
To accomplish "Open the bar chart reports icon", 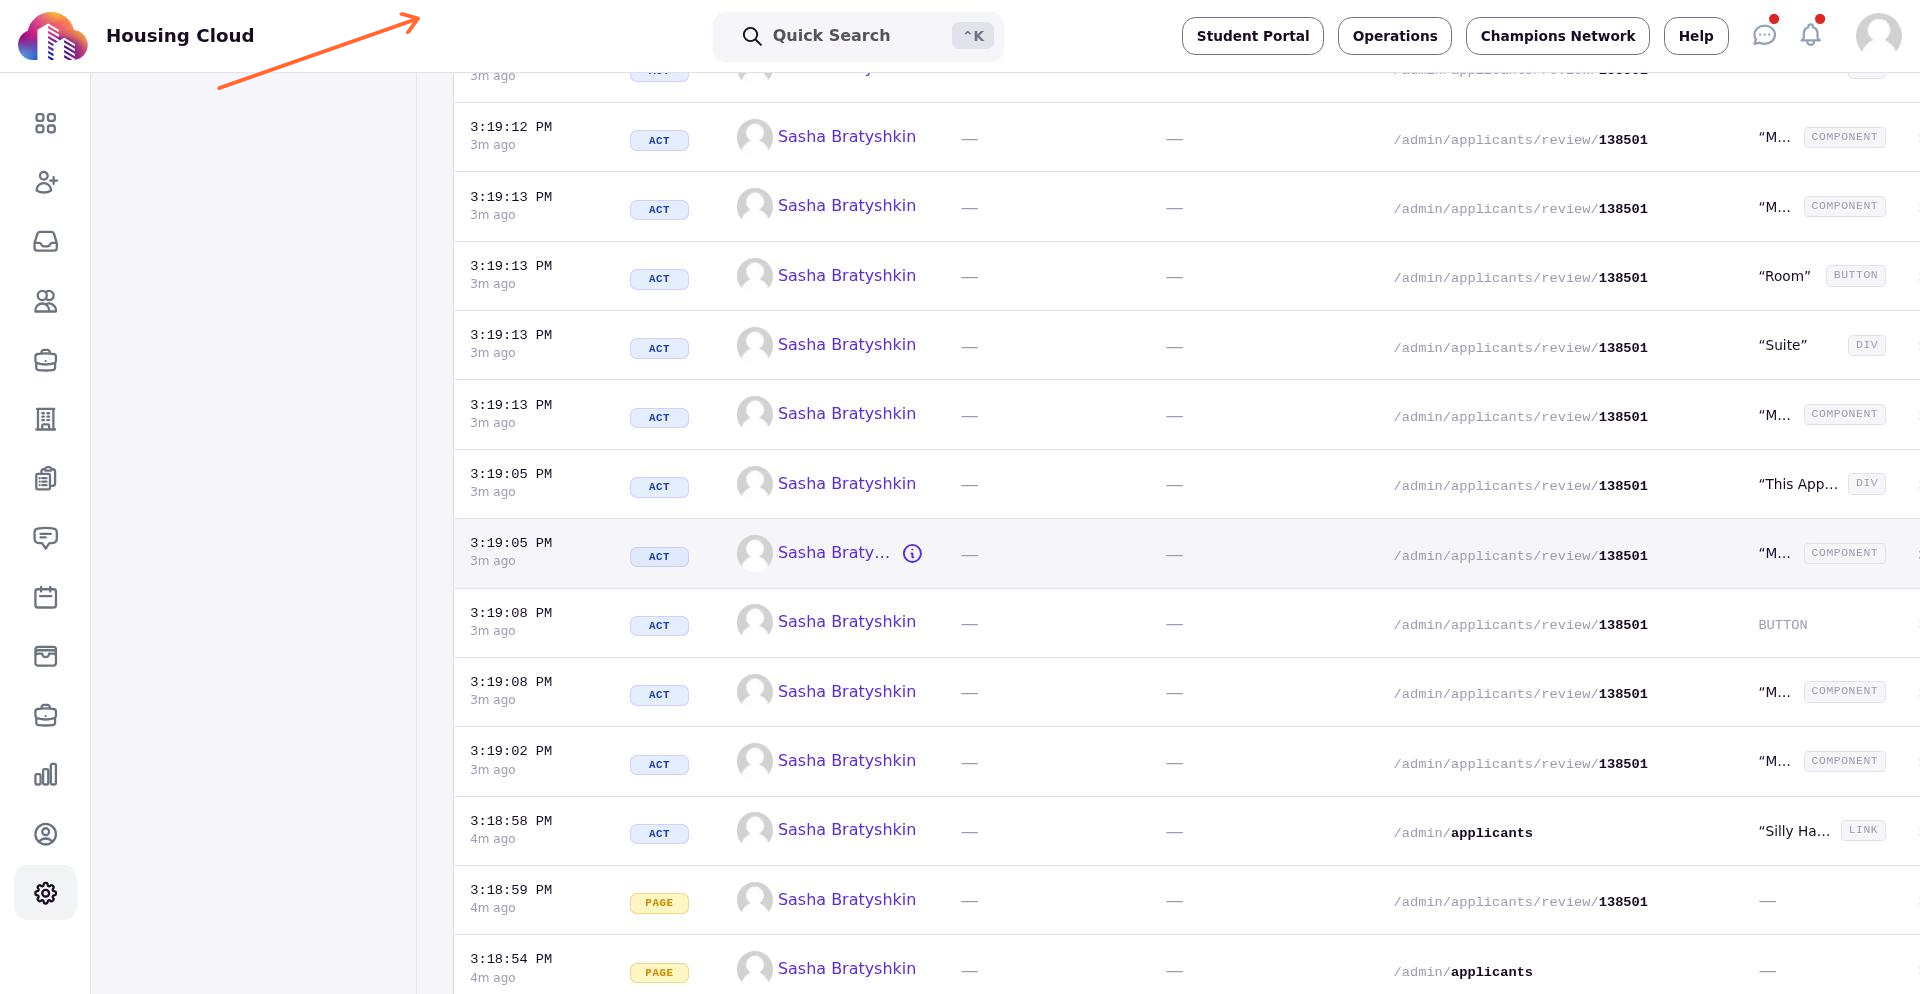I will click(x=45, y=774).
